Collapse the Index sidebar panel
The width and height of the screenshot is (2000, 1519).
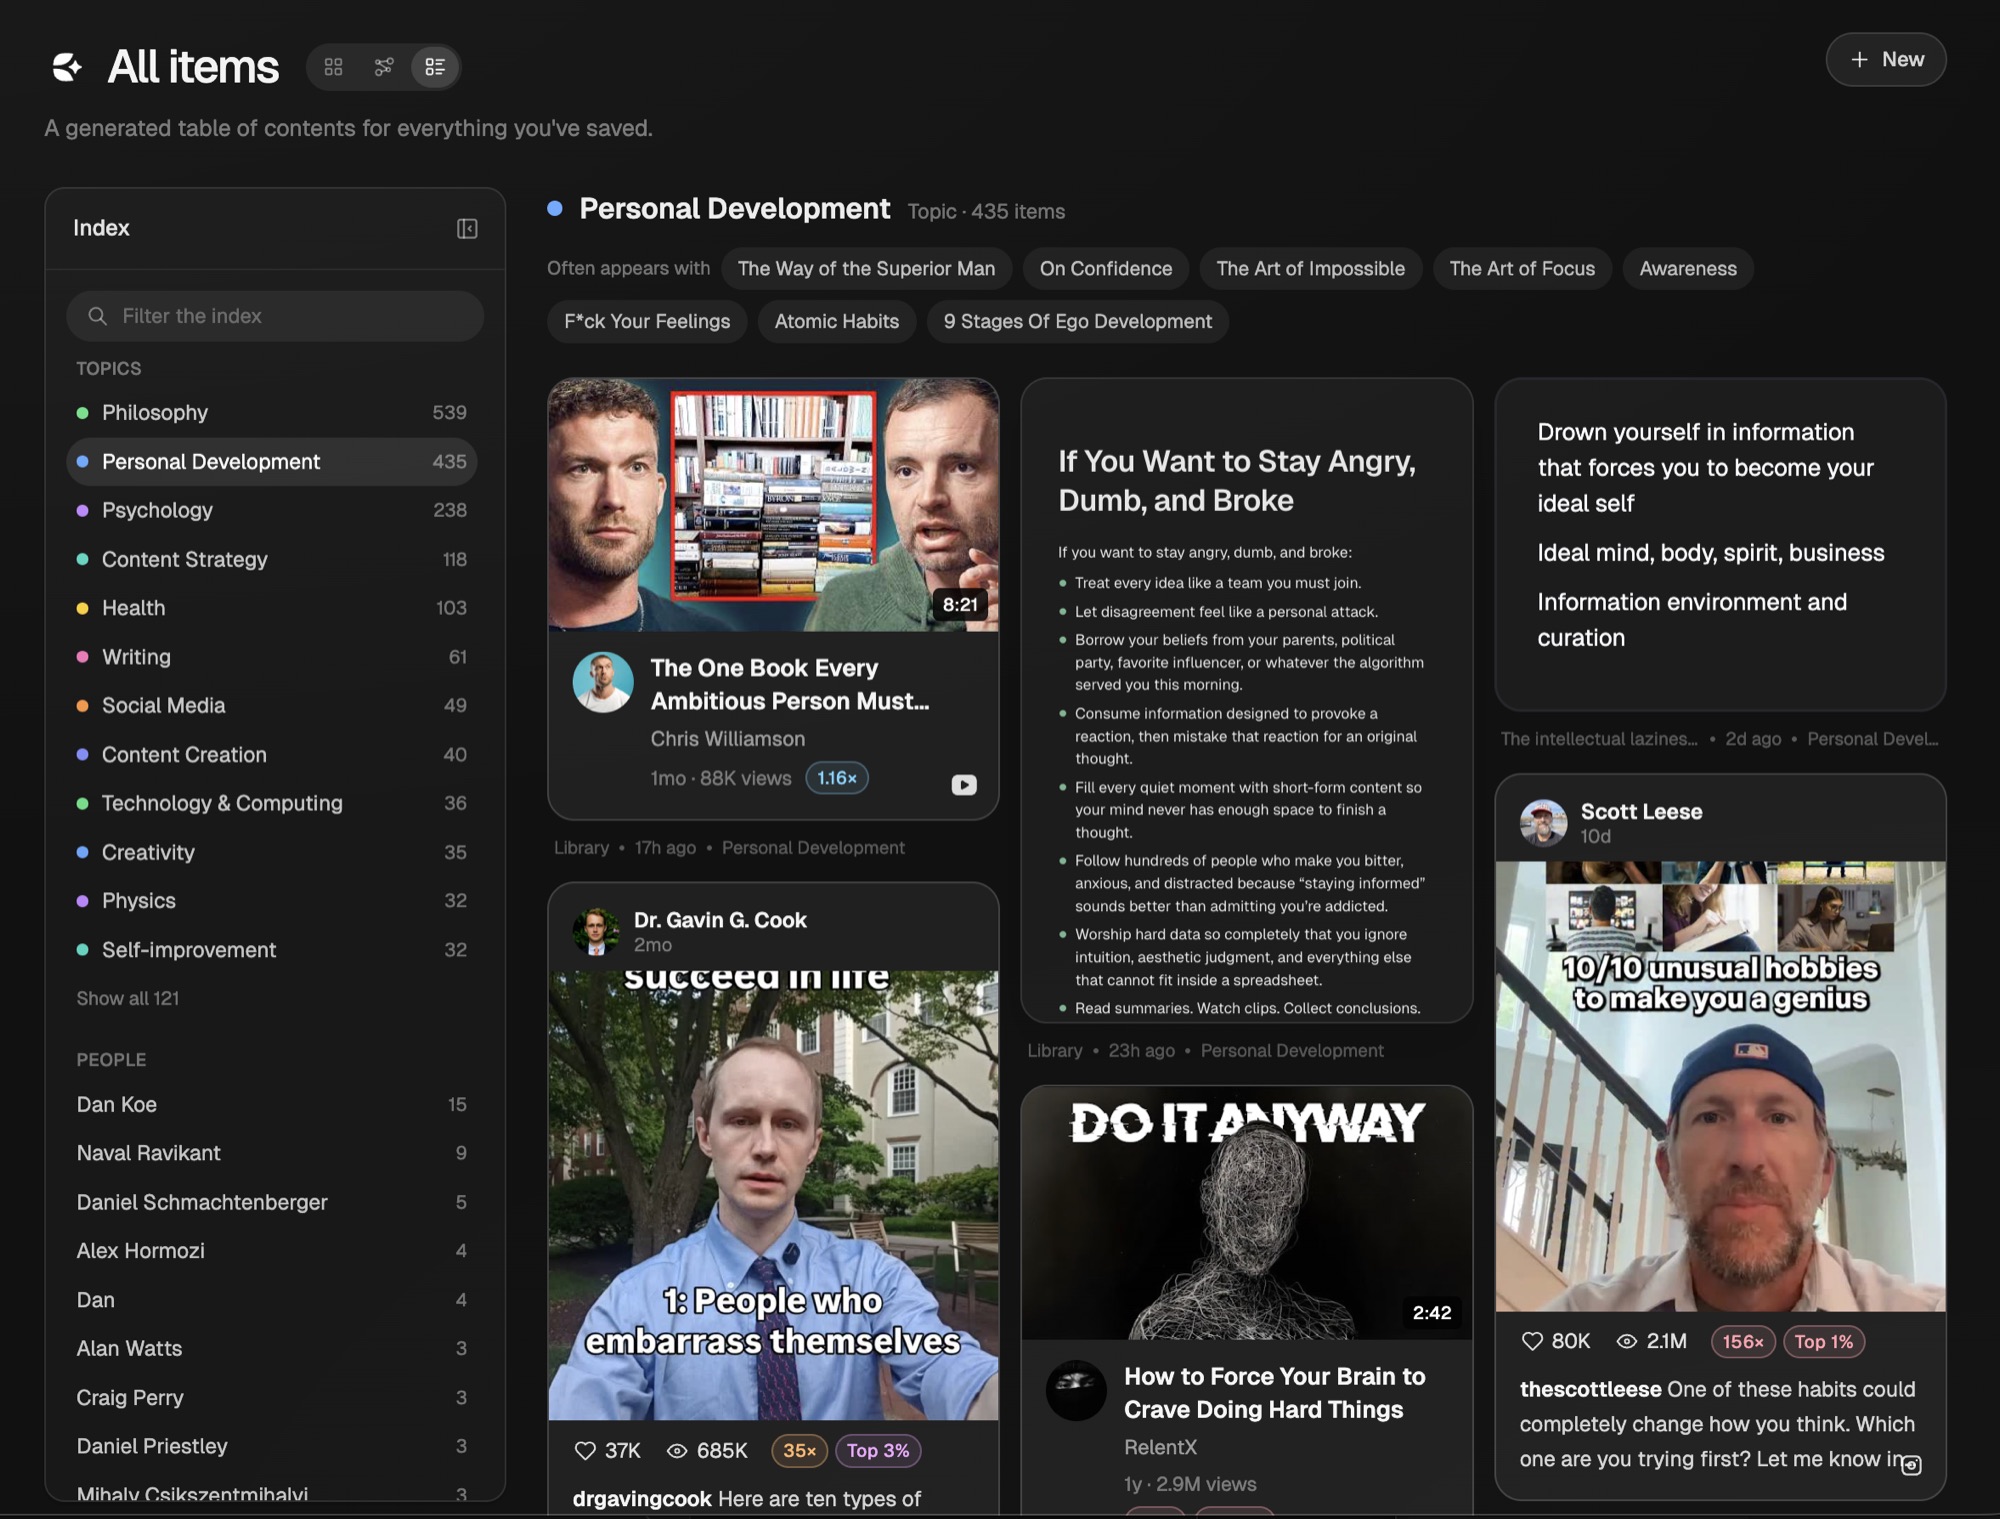coord(467,229)
